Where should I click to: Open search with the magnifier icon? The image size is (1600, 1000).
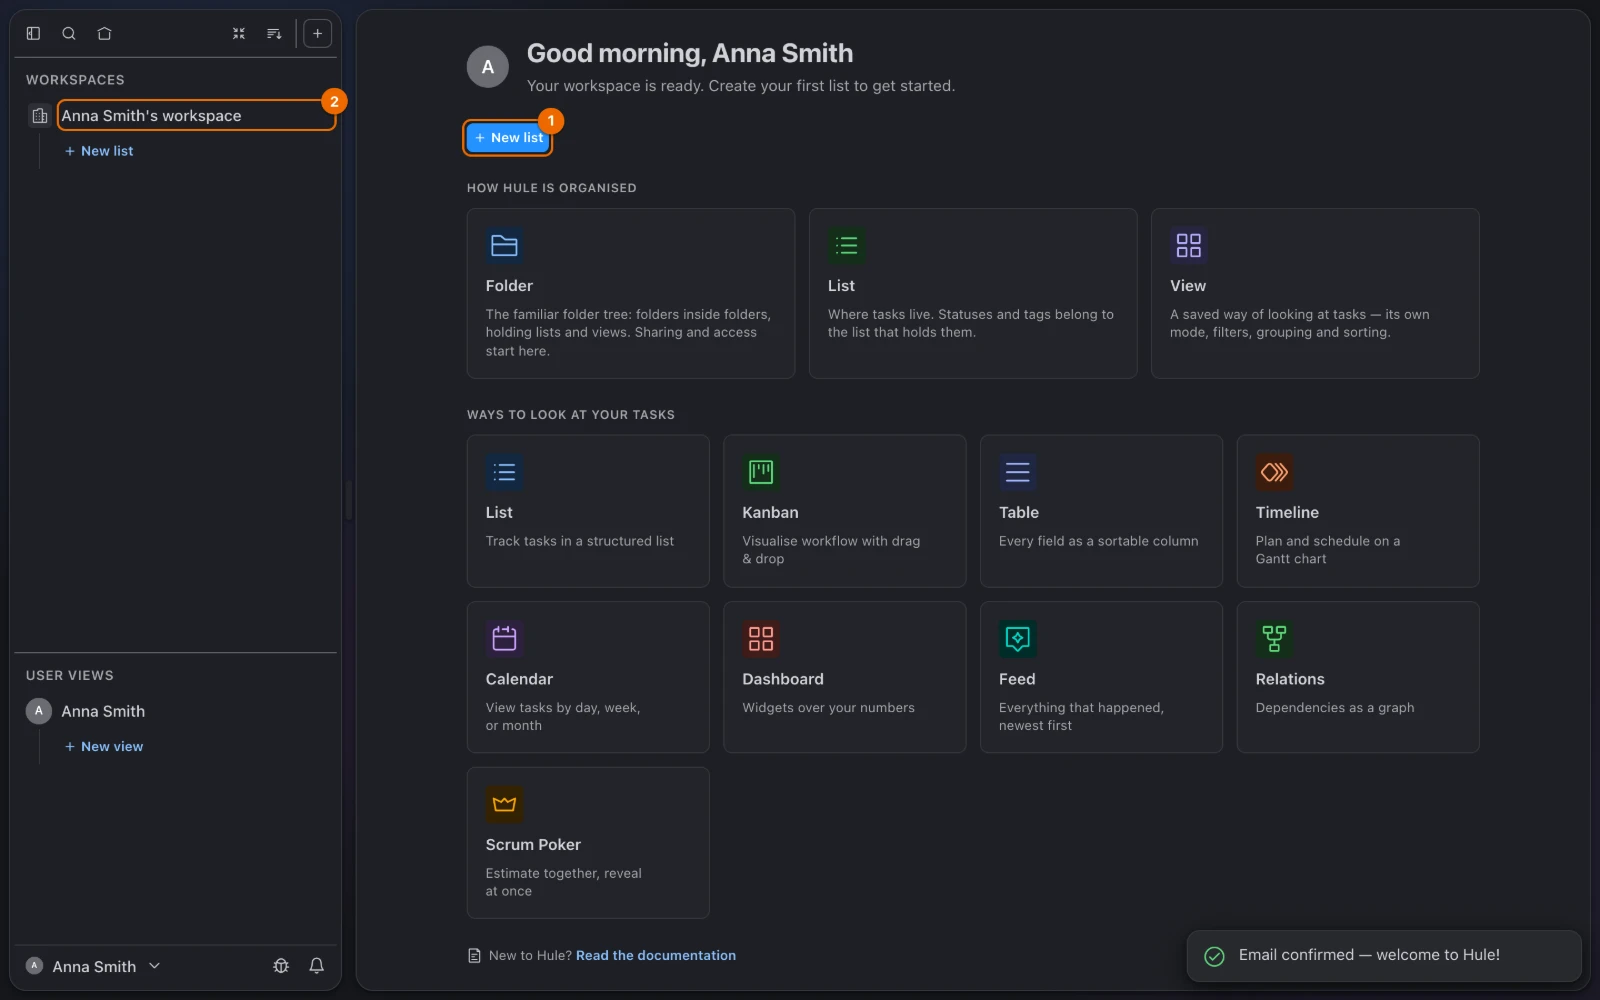[69, 33]
